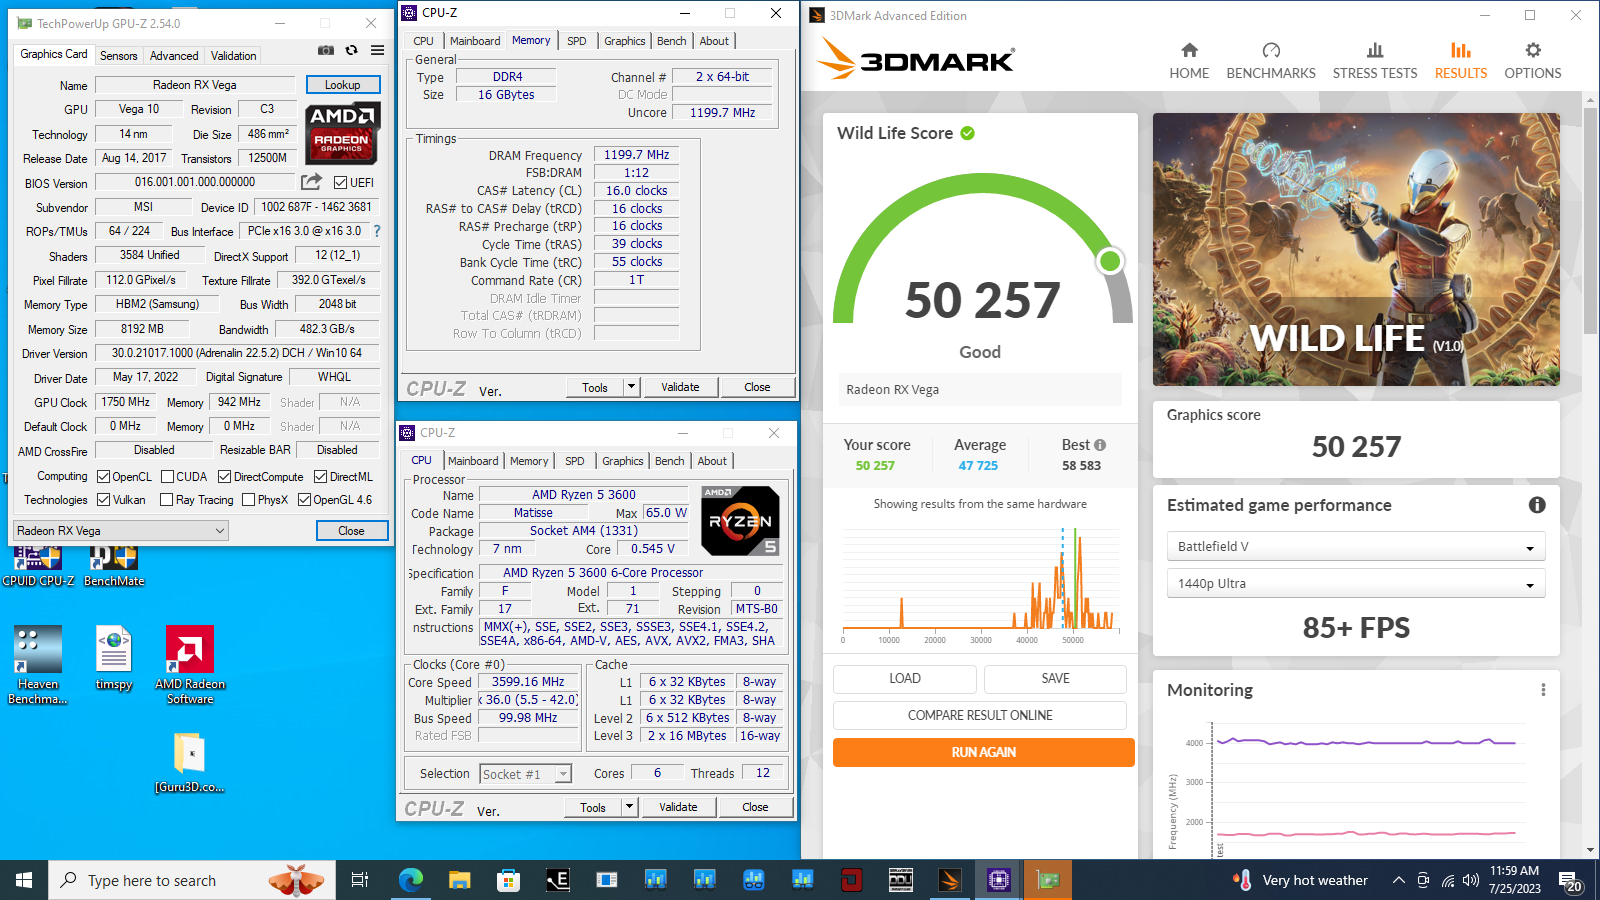Screen dimensions: 1600x900
Task: Open the GPU-Z hamburger menu
Action: point(377,50)
